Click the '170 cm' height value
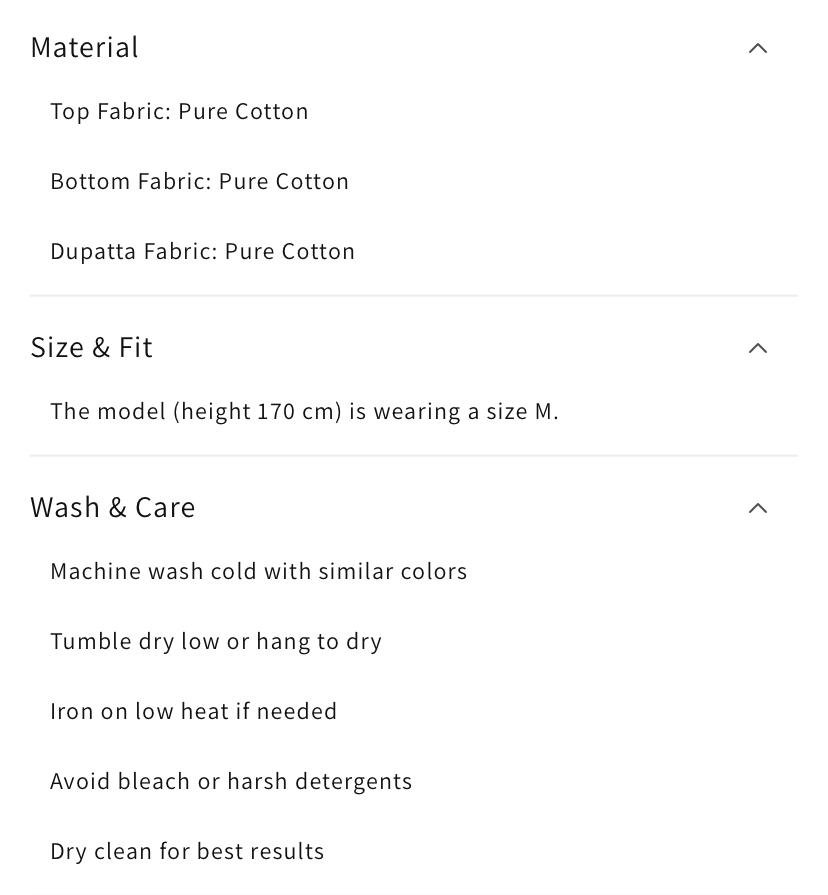The height and width of the screenshot is (895, 828). [299, 411]
